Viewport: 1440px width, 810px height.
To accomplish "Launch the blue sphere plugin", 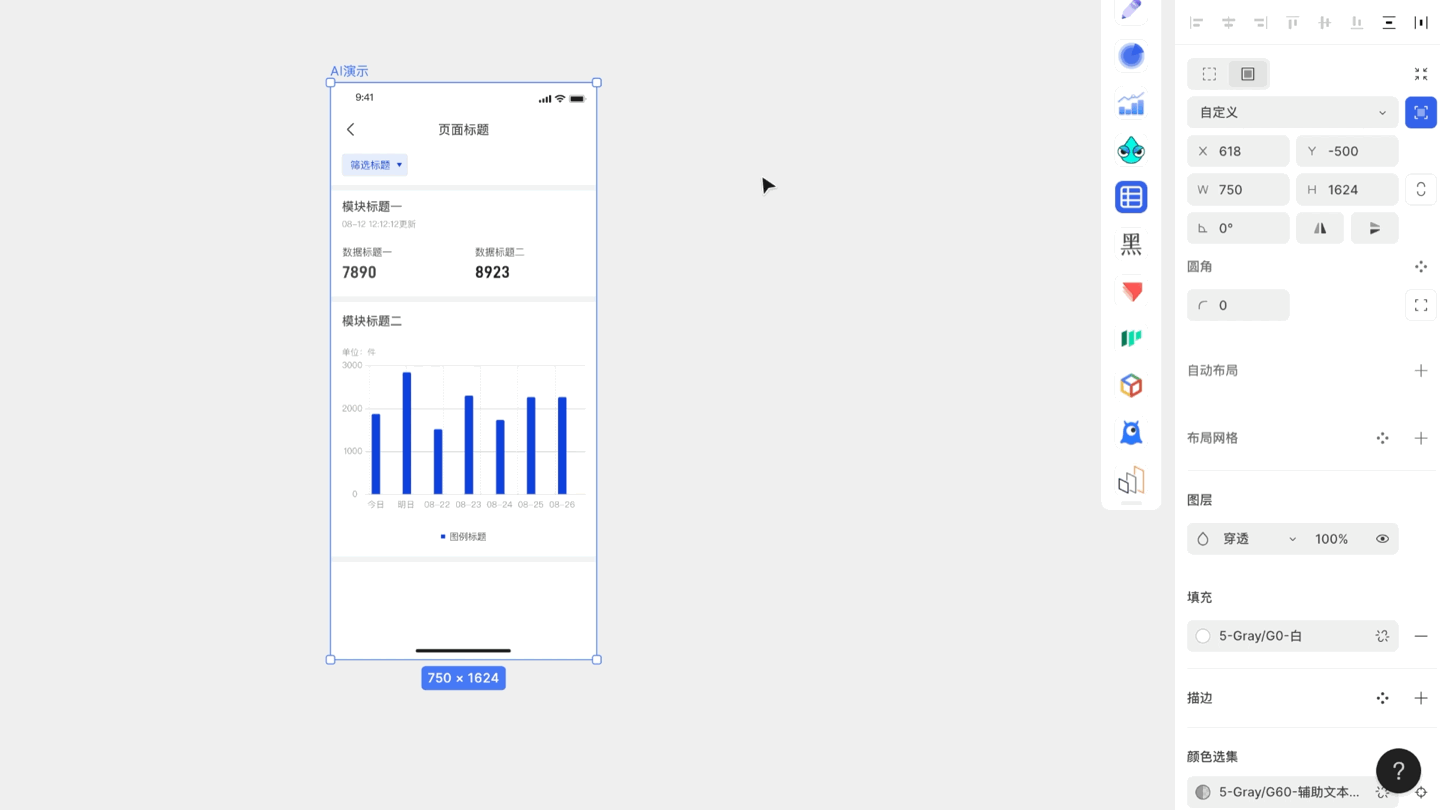I will pos(1131,56).
